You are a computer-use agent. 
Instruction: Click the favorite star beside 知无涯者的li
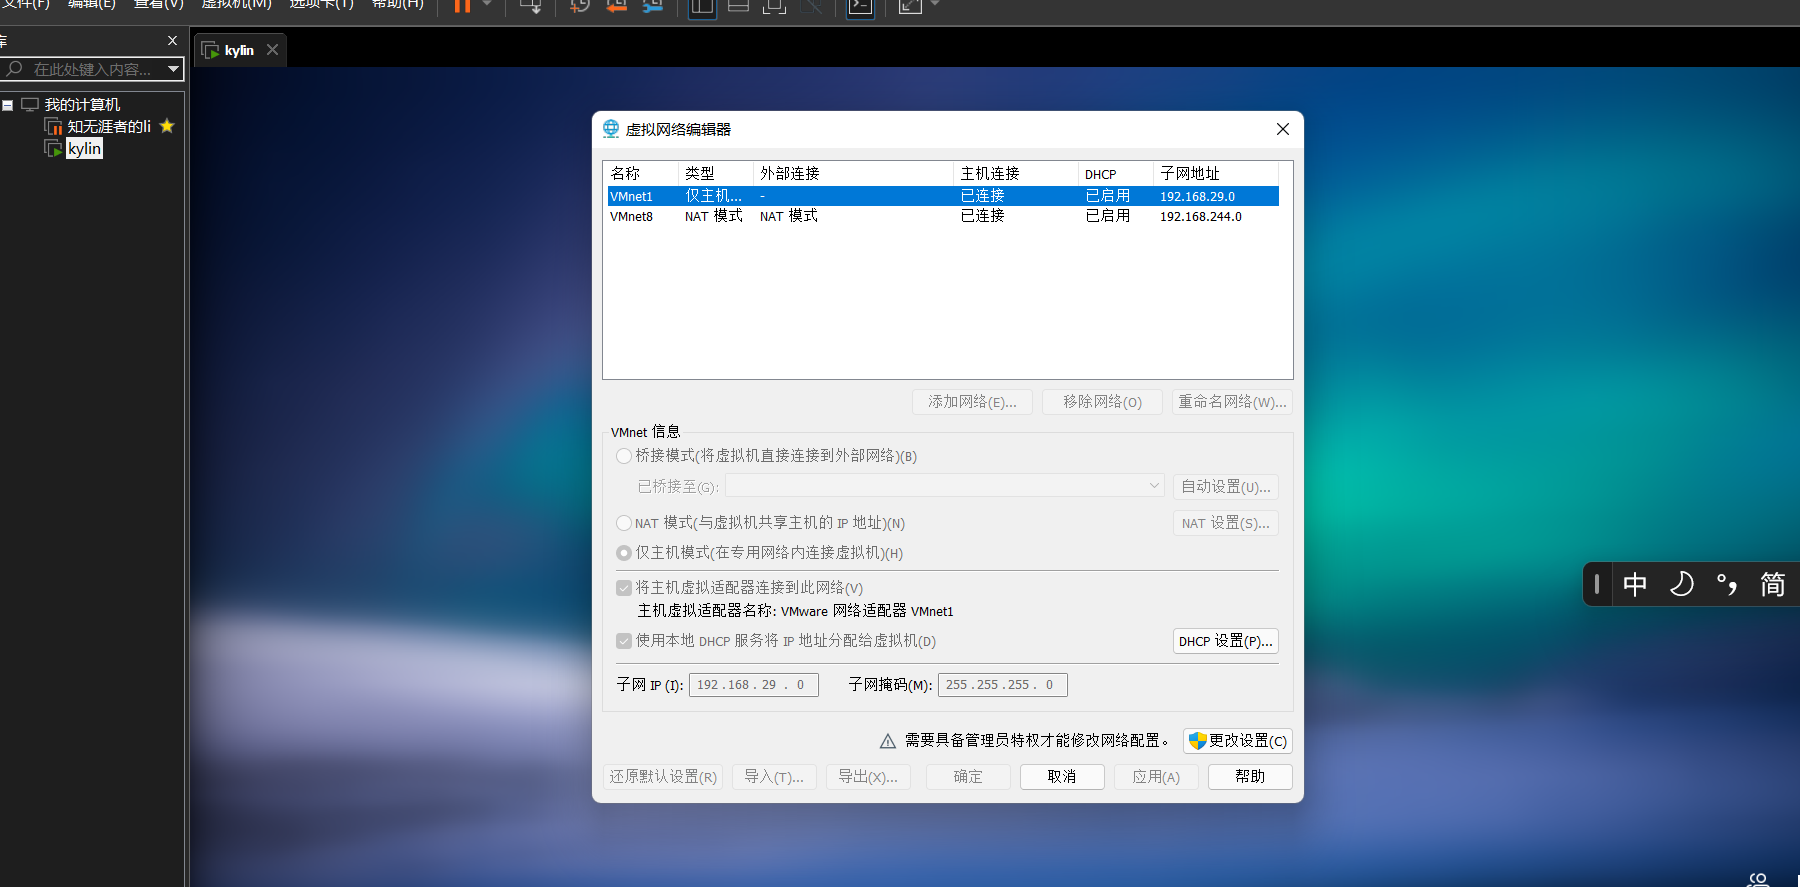point(167,126)
